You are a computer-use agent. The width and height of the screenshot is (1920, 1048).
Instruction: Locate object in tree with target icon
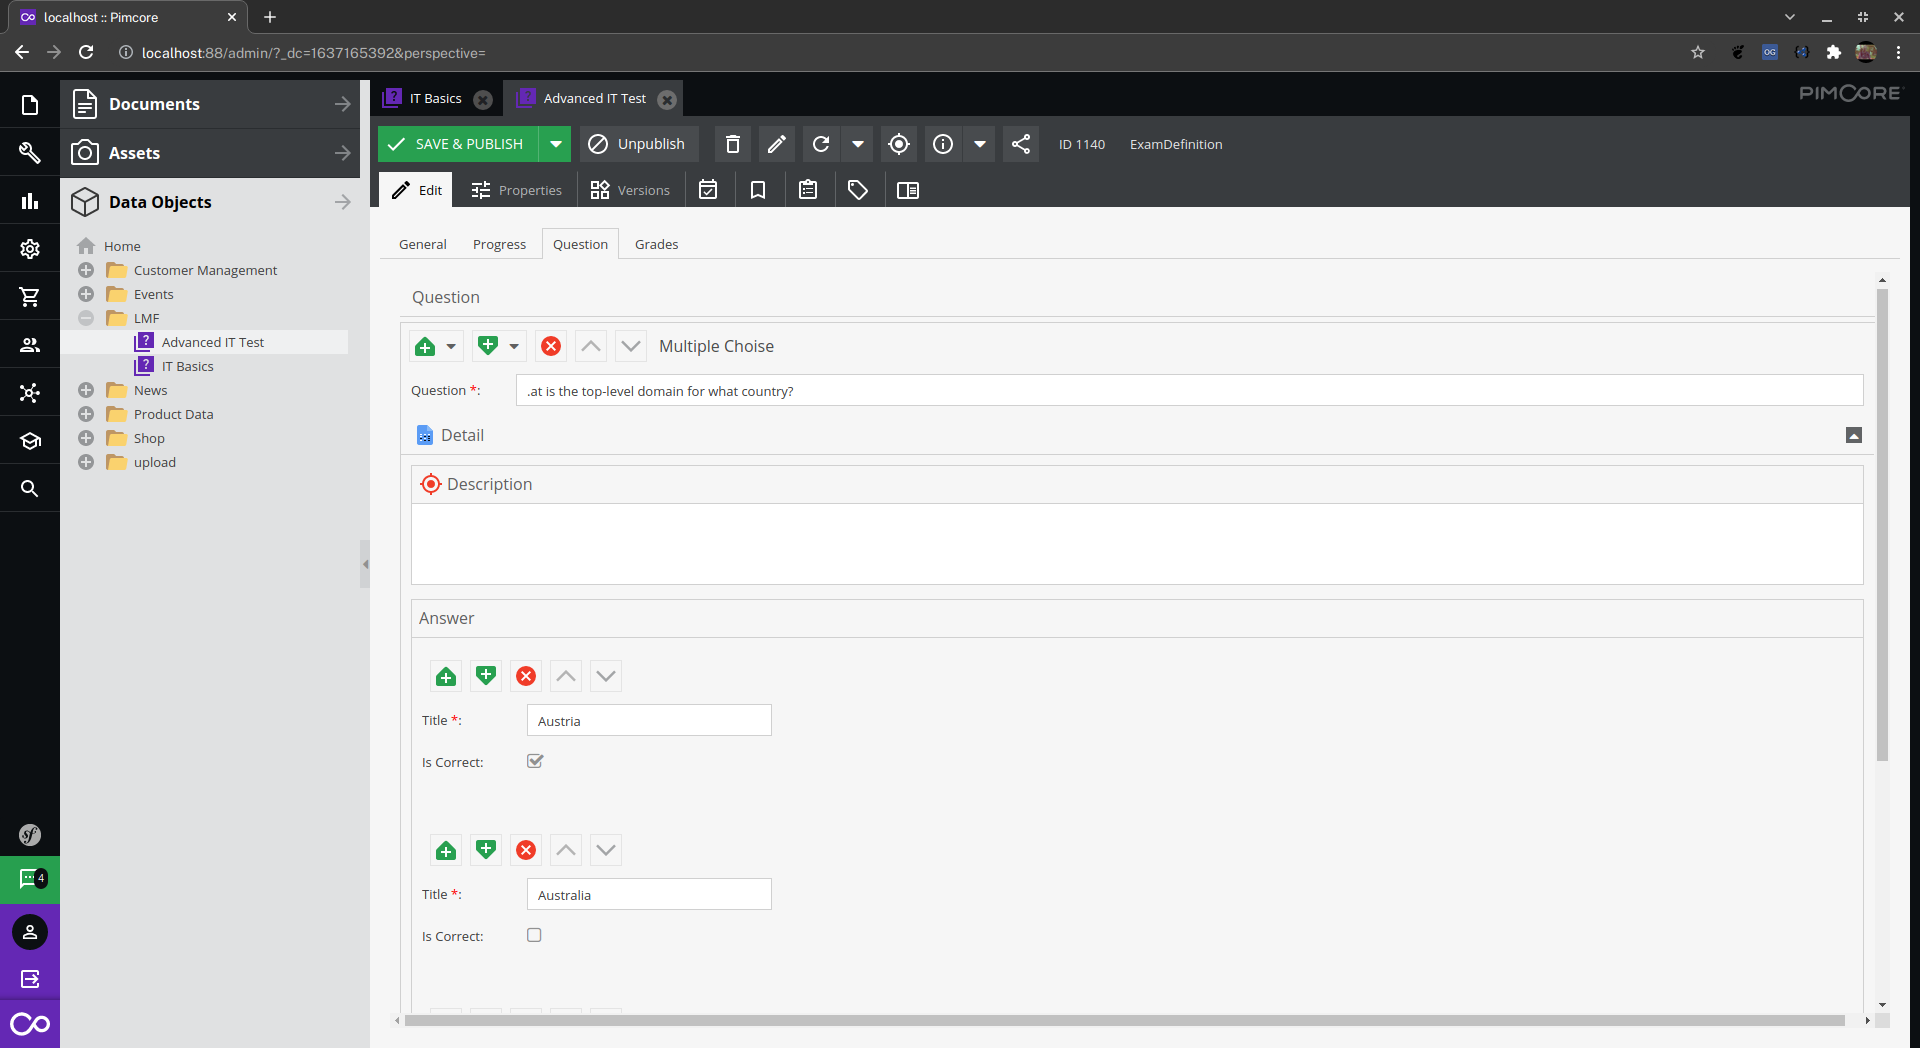point(899,144)
